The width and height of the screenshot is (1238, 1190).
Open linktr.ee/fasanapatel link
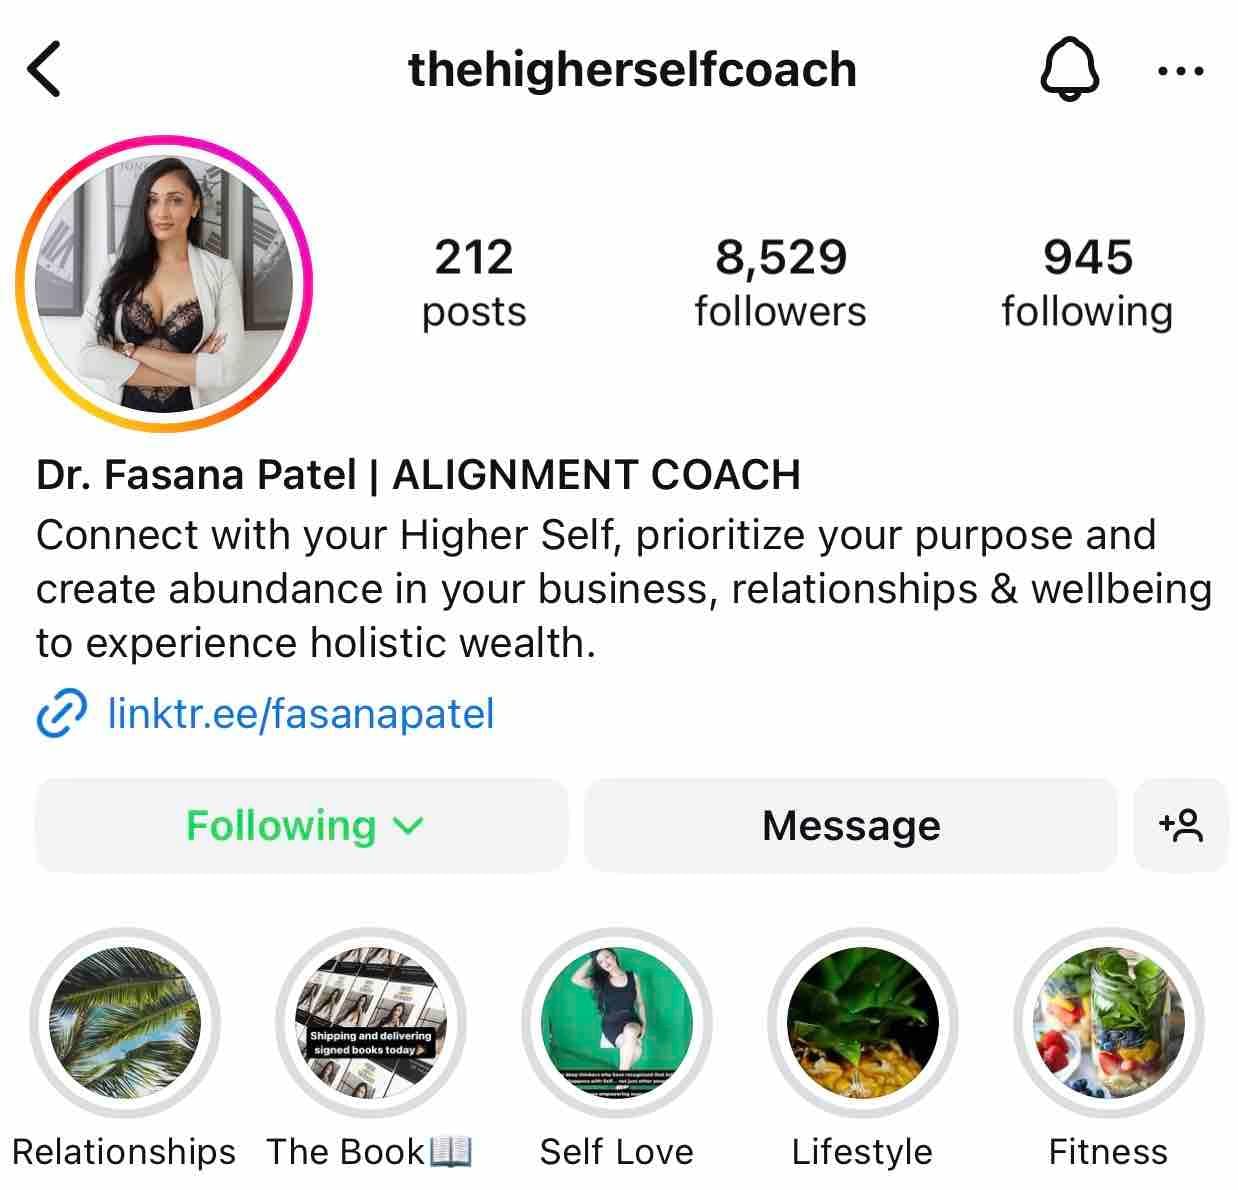(x=300, y=713)
